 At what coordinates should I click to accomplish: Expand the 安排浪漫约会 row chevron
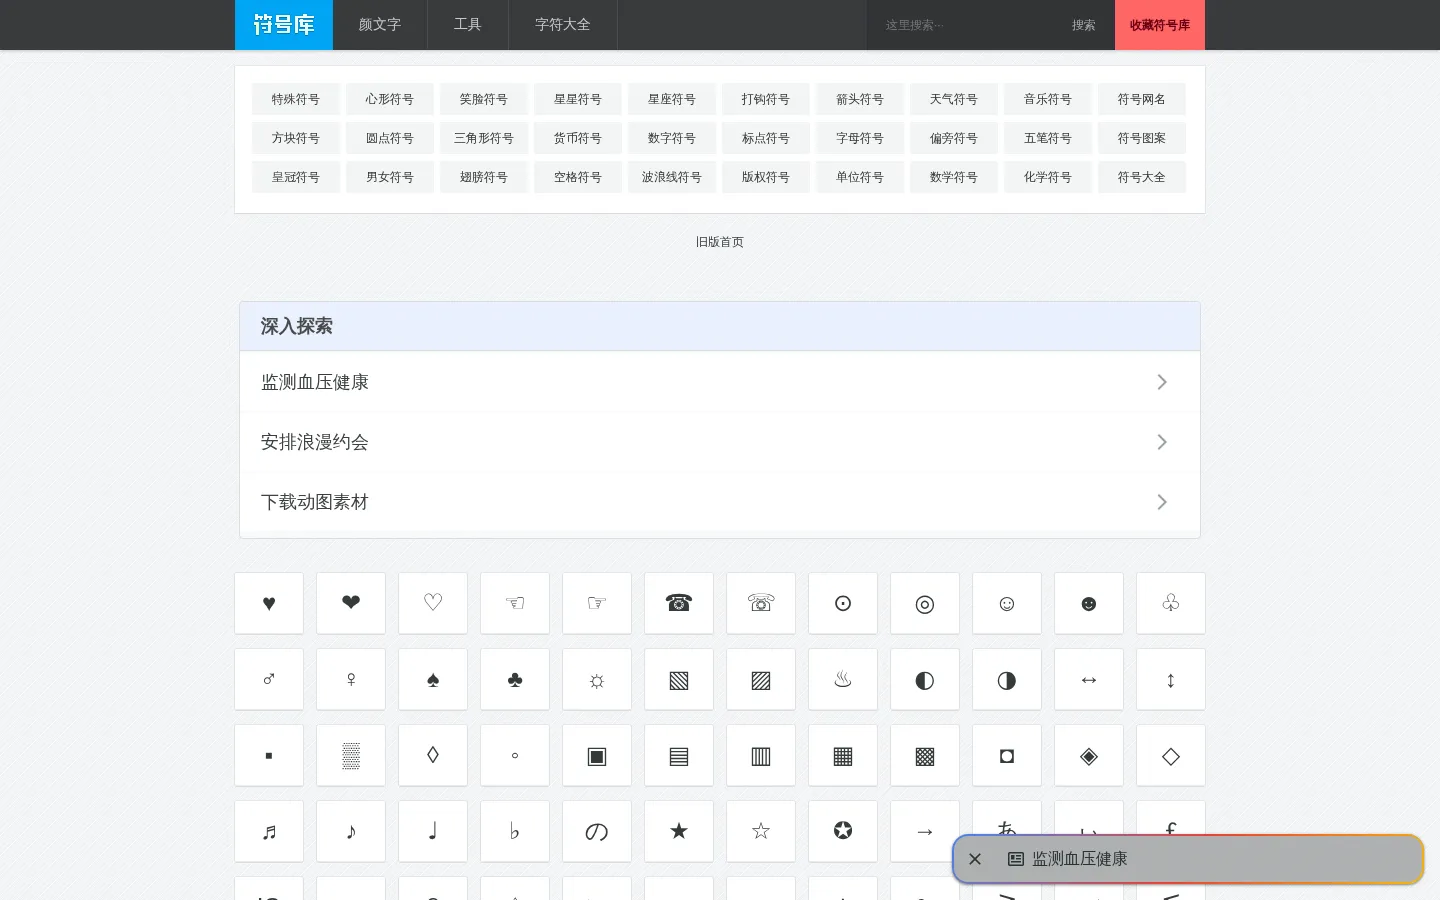1162,442
